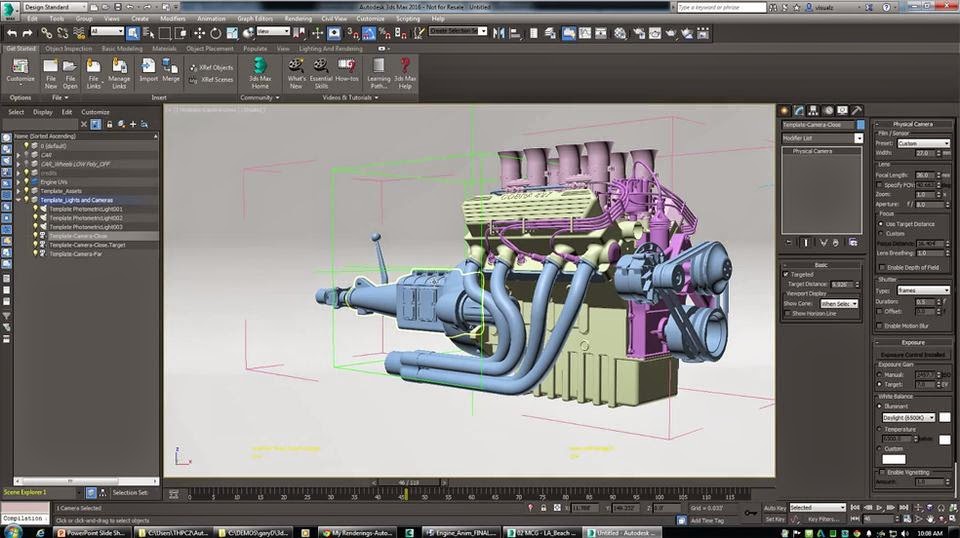
Task: Click the Exposure Control Installed button
Action: (x=913, y=354)
